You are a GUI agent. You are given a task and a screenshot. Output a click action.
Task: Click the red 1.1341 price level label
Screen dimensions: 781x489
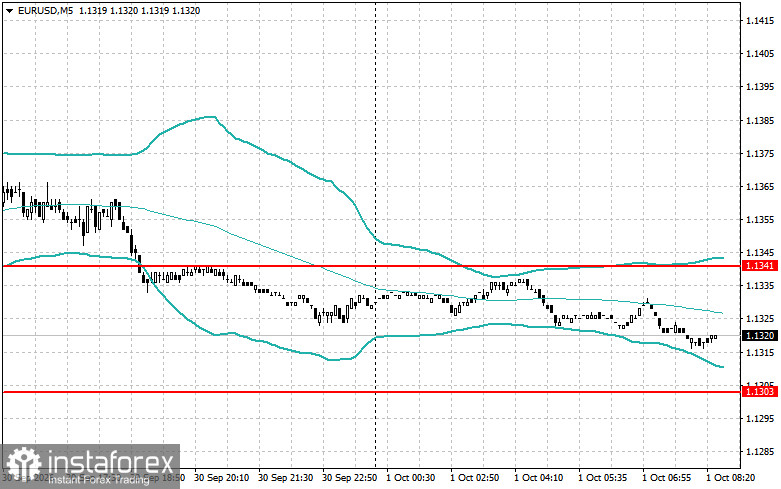click(760, 266)
